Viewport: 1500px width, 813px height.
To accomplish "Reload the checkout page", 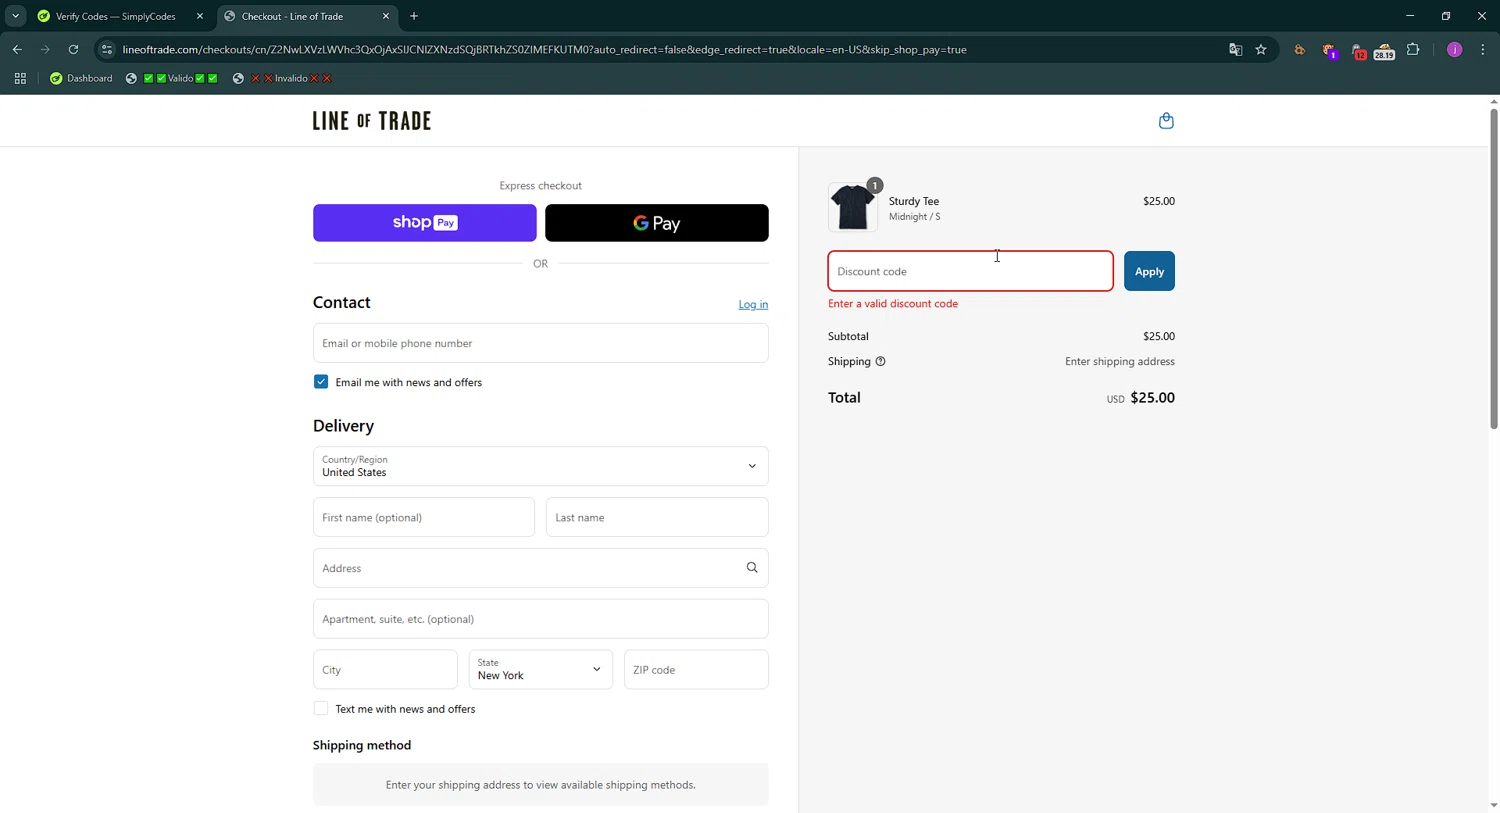I will pyautogui.click(x=73, y=49).
